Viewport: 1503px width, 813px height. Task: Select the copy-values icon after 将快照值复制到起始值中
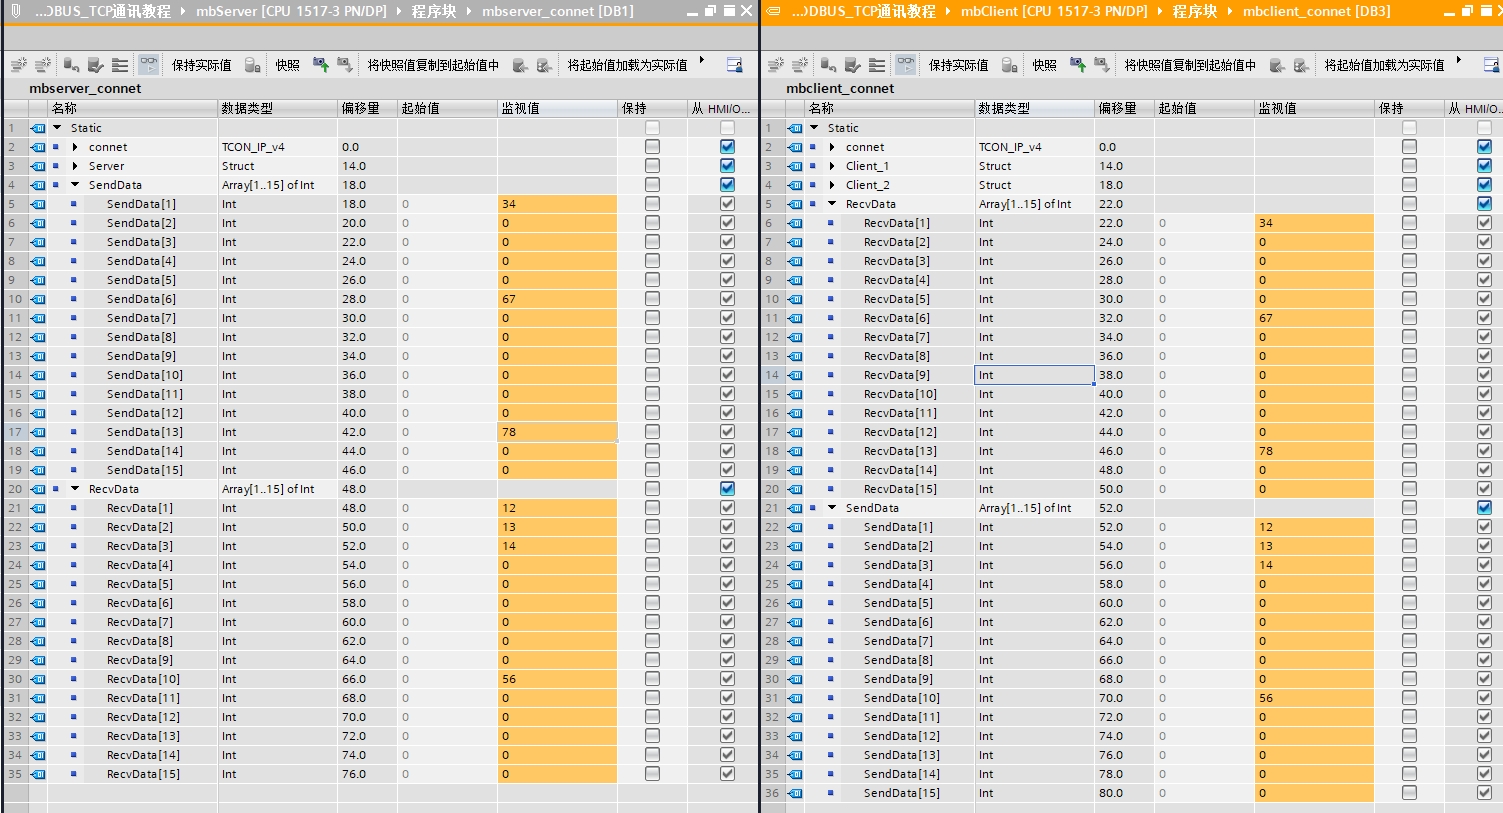tap(520, 64)
